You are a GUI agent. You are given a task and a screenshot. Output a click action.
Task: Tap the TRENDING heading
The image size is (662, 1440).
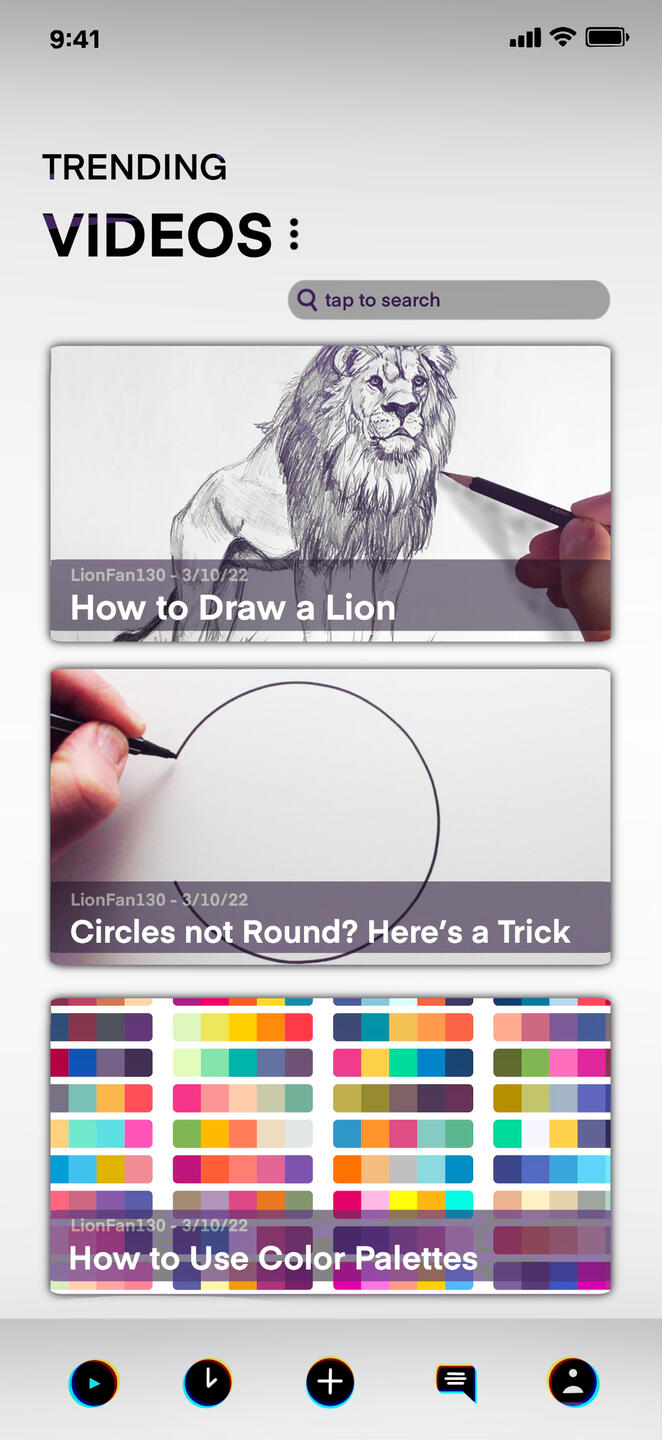point(135,167)
